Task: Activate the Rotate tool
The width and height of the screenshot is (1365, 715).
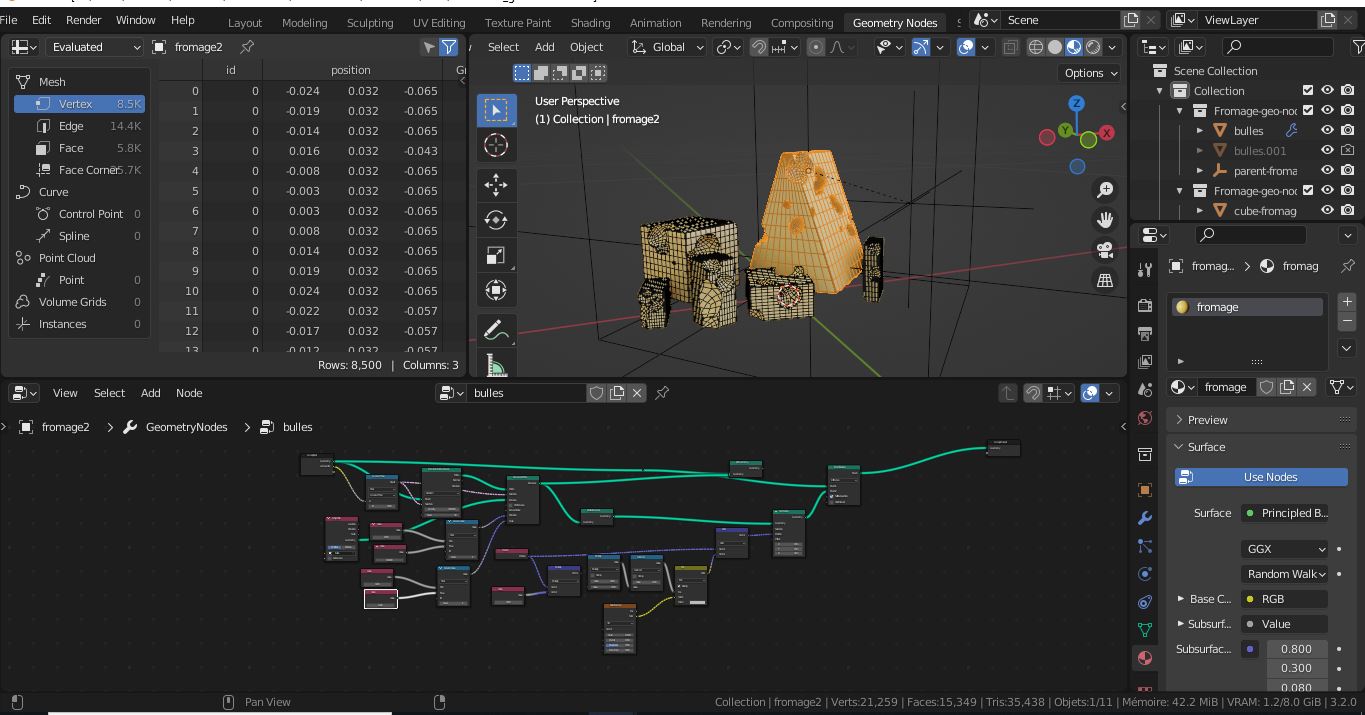Action: (x=497, y=219)
